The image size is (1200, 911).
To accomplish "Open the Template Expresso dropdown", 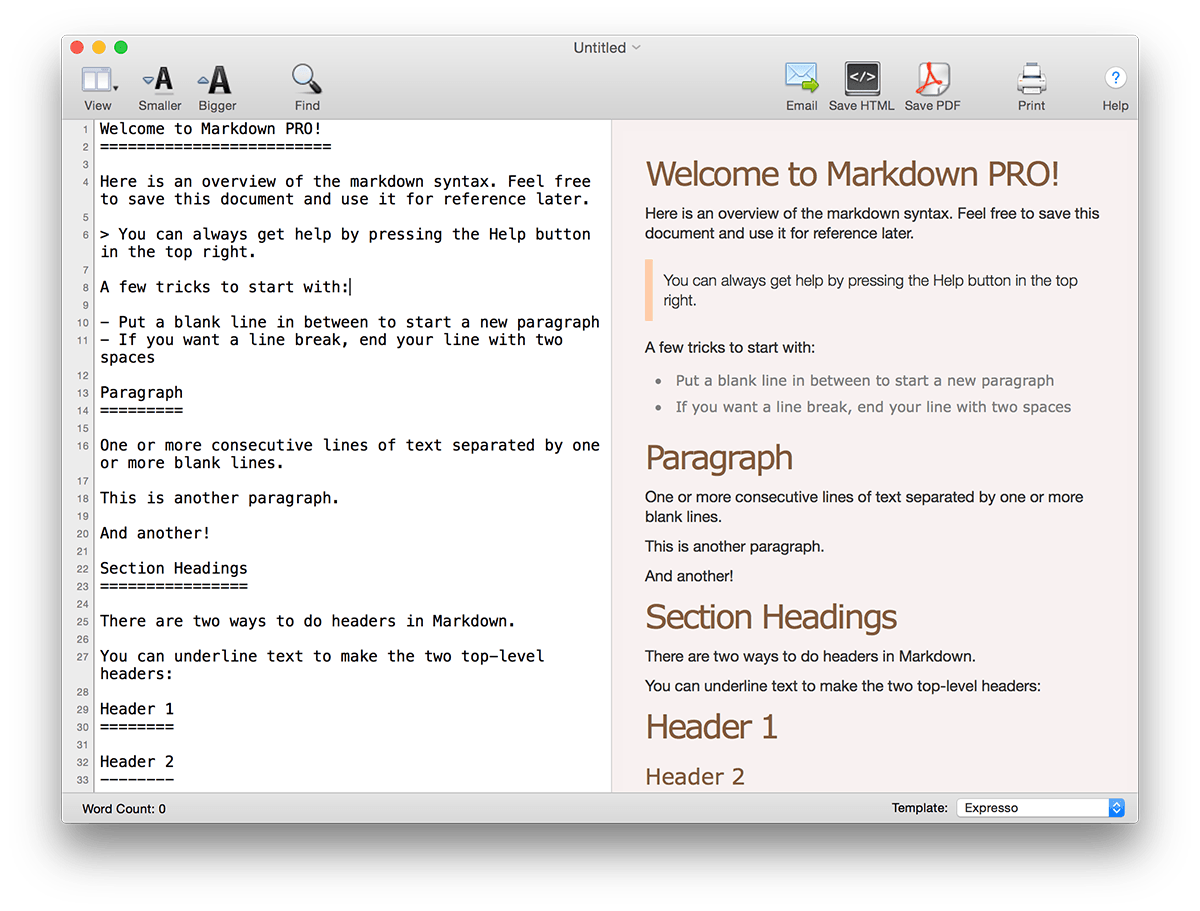I will click(1041, 808).
